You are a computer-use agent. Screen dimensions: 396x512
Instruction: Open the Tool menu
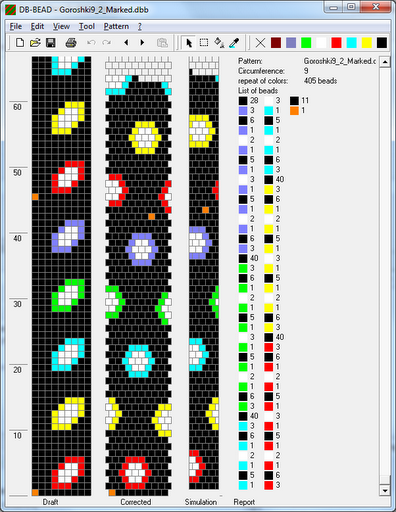click(x=87, y=26)
